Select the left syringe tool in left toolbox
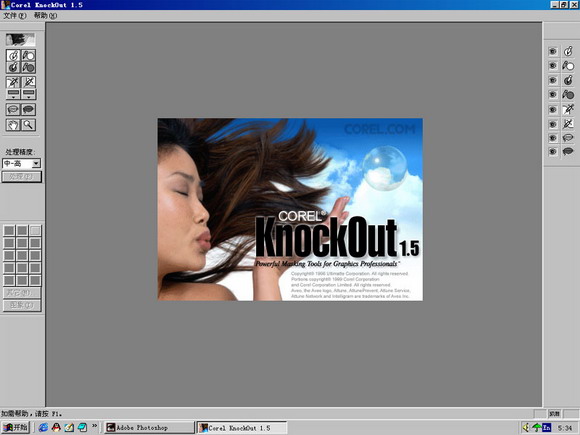The height and width of the screenshot is (435, 580). click(x=13, y=82)
